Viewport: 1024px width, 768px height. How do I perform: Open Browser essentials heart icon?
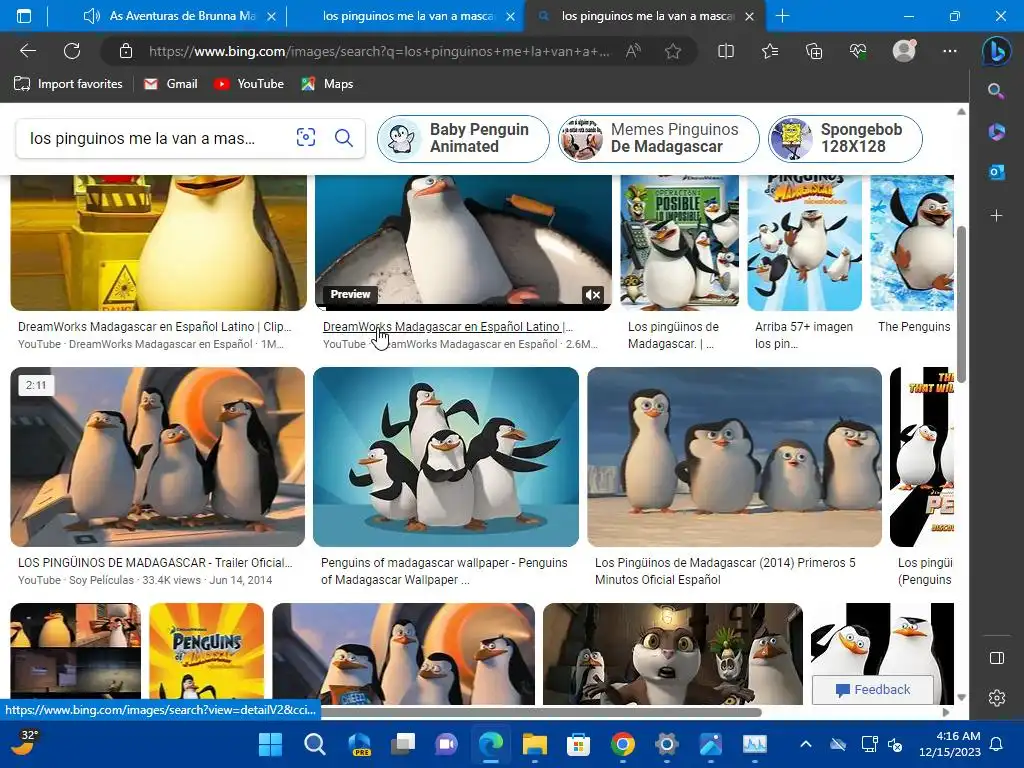(858, 51)
